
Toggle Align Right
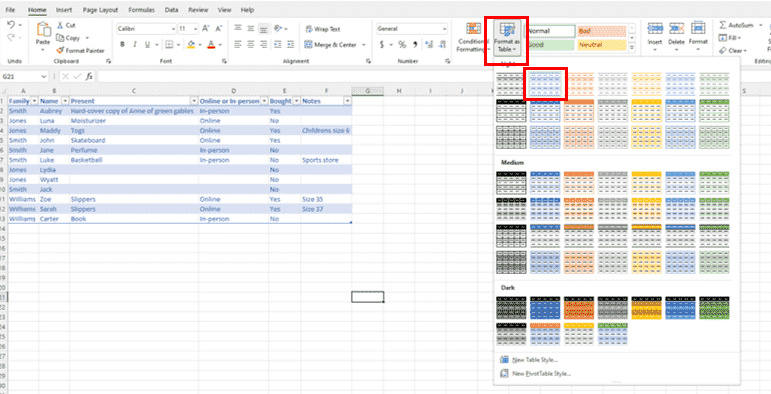264,45
